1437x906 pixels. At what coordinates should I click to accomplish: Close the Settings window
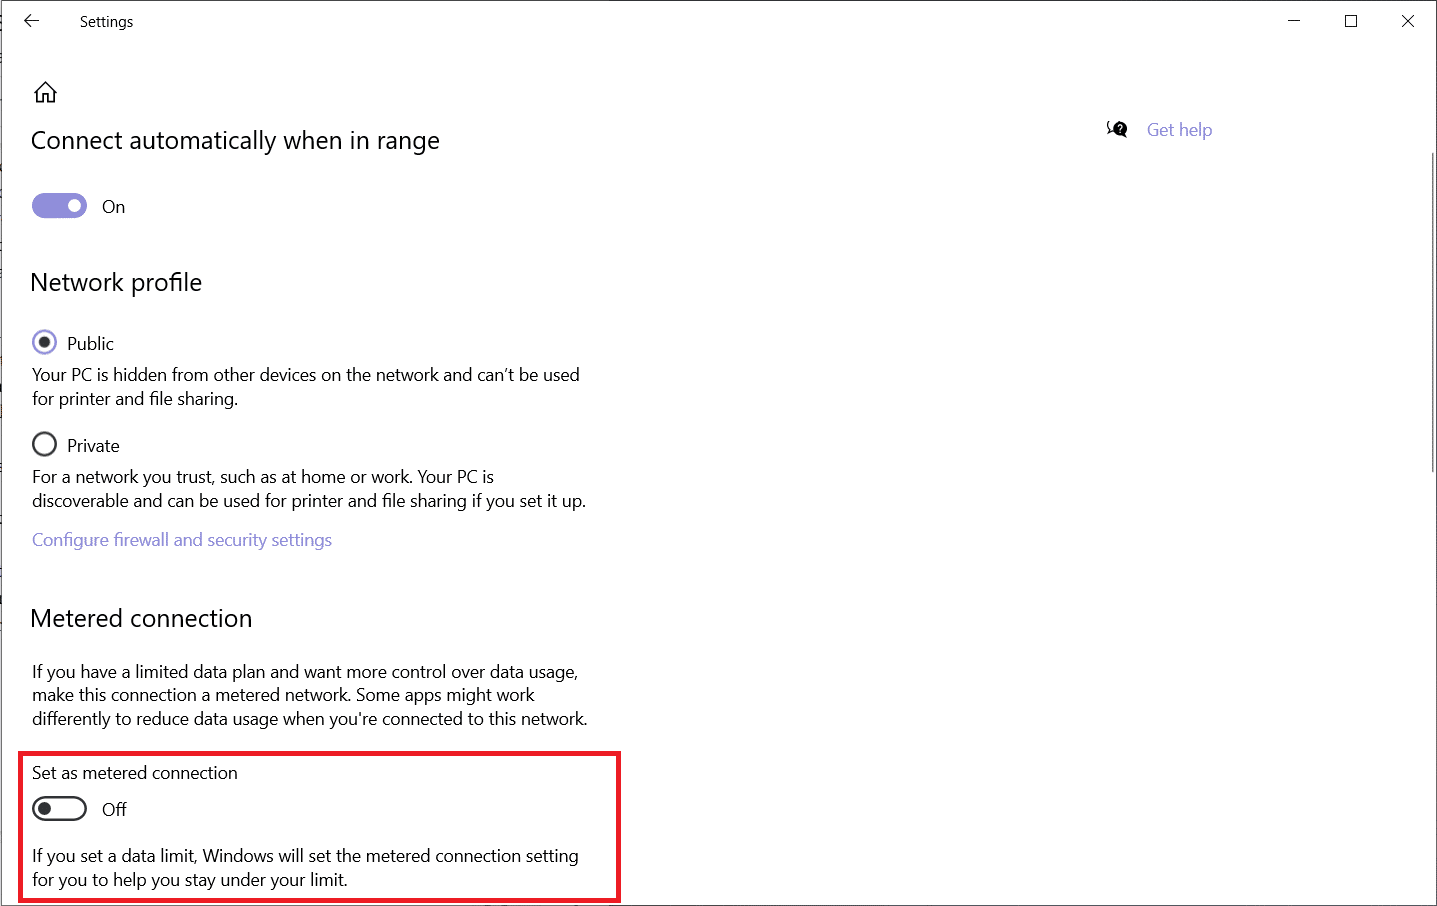[x=1408, y=21]
